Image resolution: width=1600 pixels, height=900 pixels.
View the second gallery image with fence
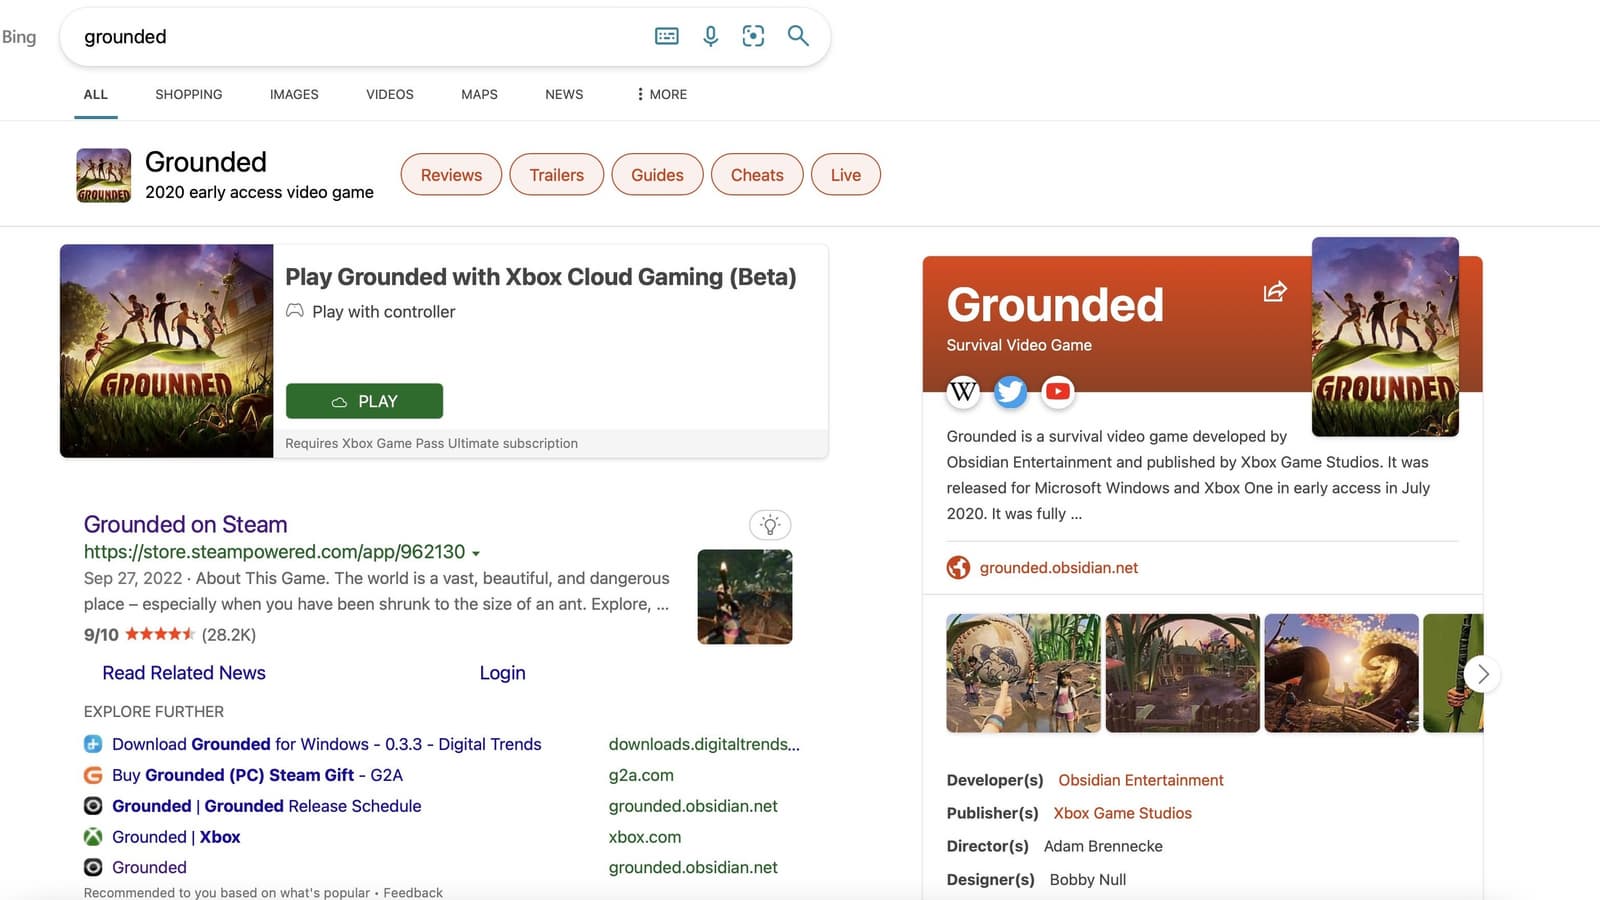pyautogui.click(x=1182, y=673)
